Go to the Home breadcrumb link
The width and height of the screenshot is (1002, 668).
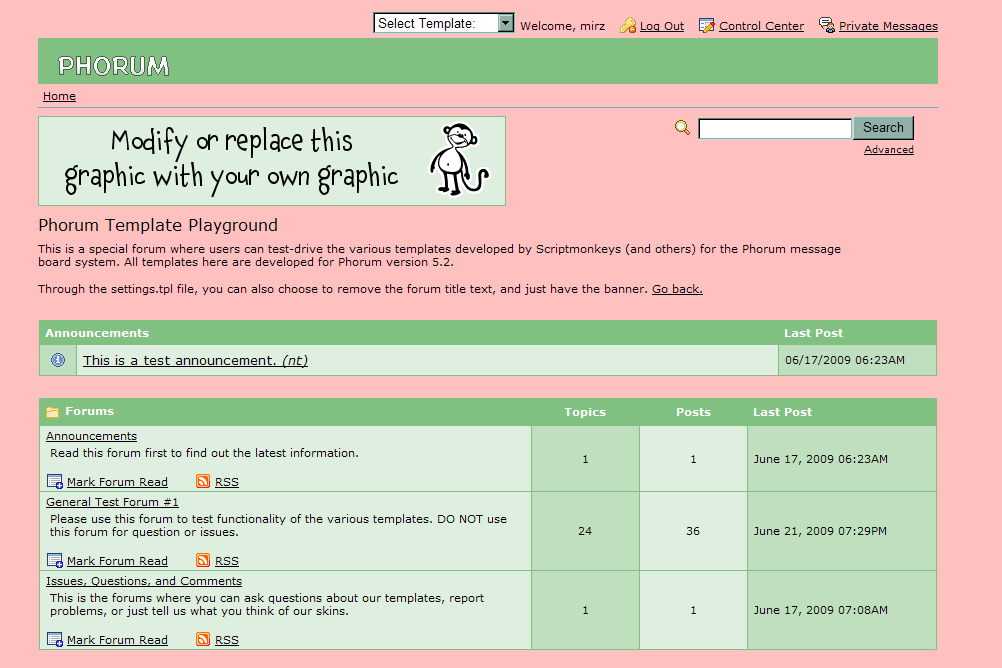59,96
